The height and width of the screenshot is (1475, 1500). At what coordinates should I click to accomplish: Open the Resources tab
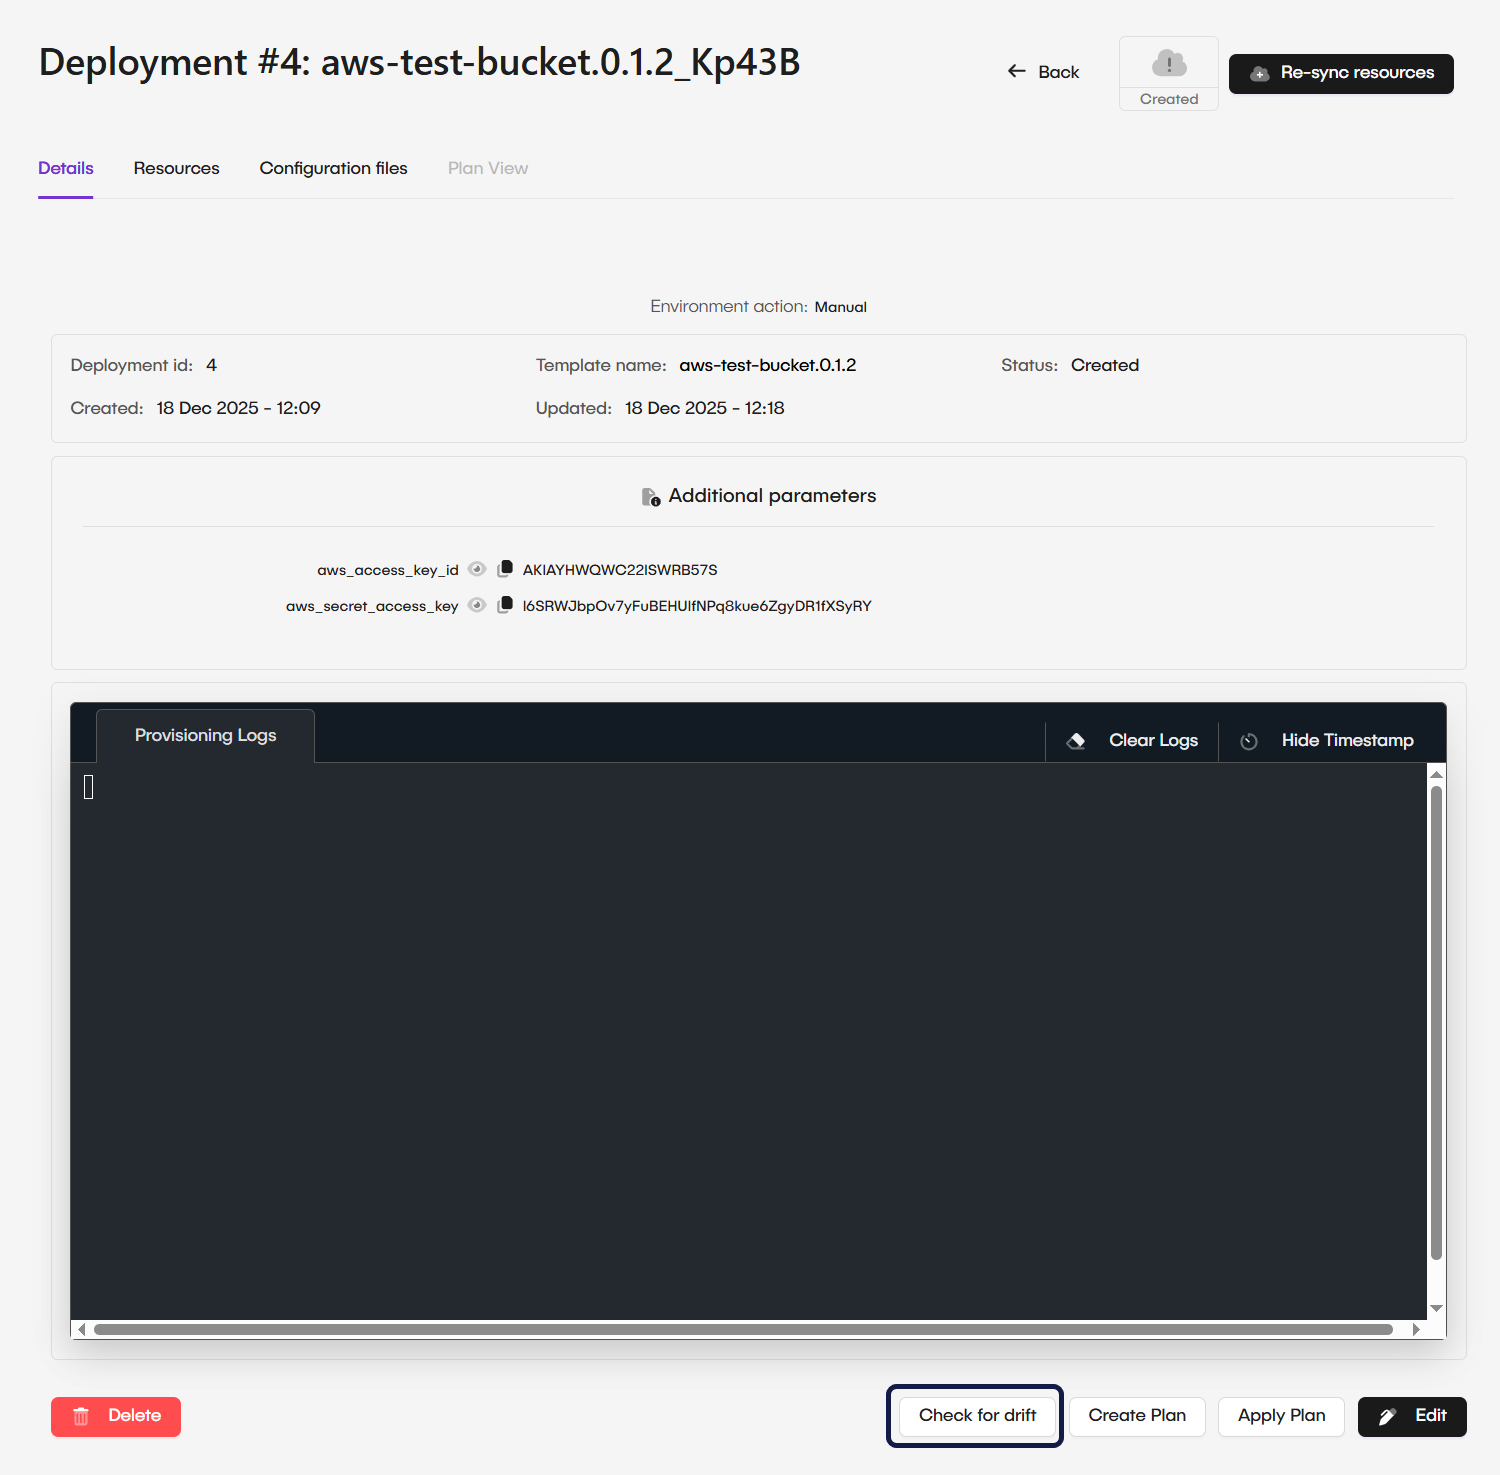pos(176,168)
